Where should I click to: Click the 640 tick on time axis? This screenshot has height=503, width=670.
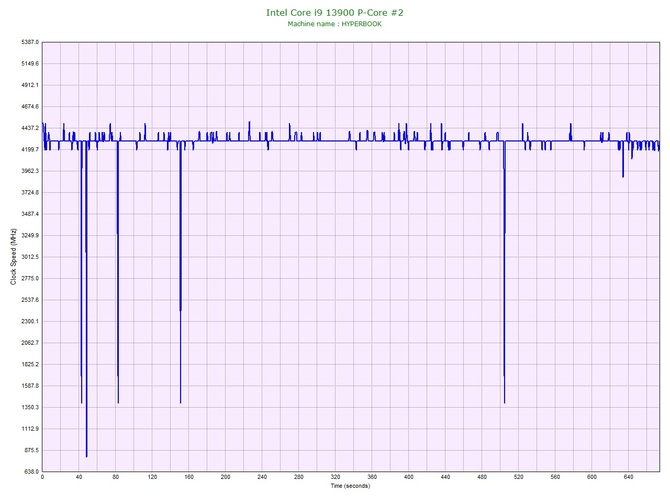pyautogui.click(x=629, y=477)
